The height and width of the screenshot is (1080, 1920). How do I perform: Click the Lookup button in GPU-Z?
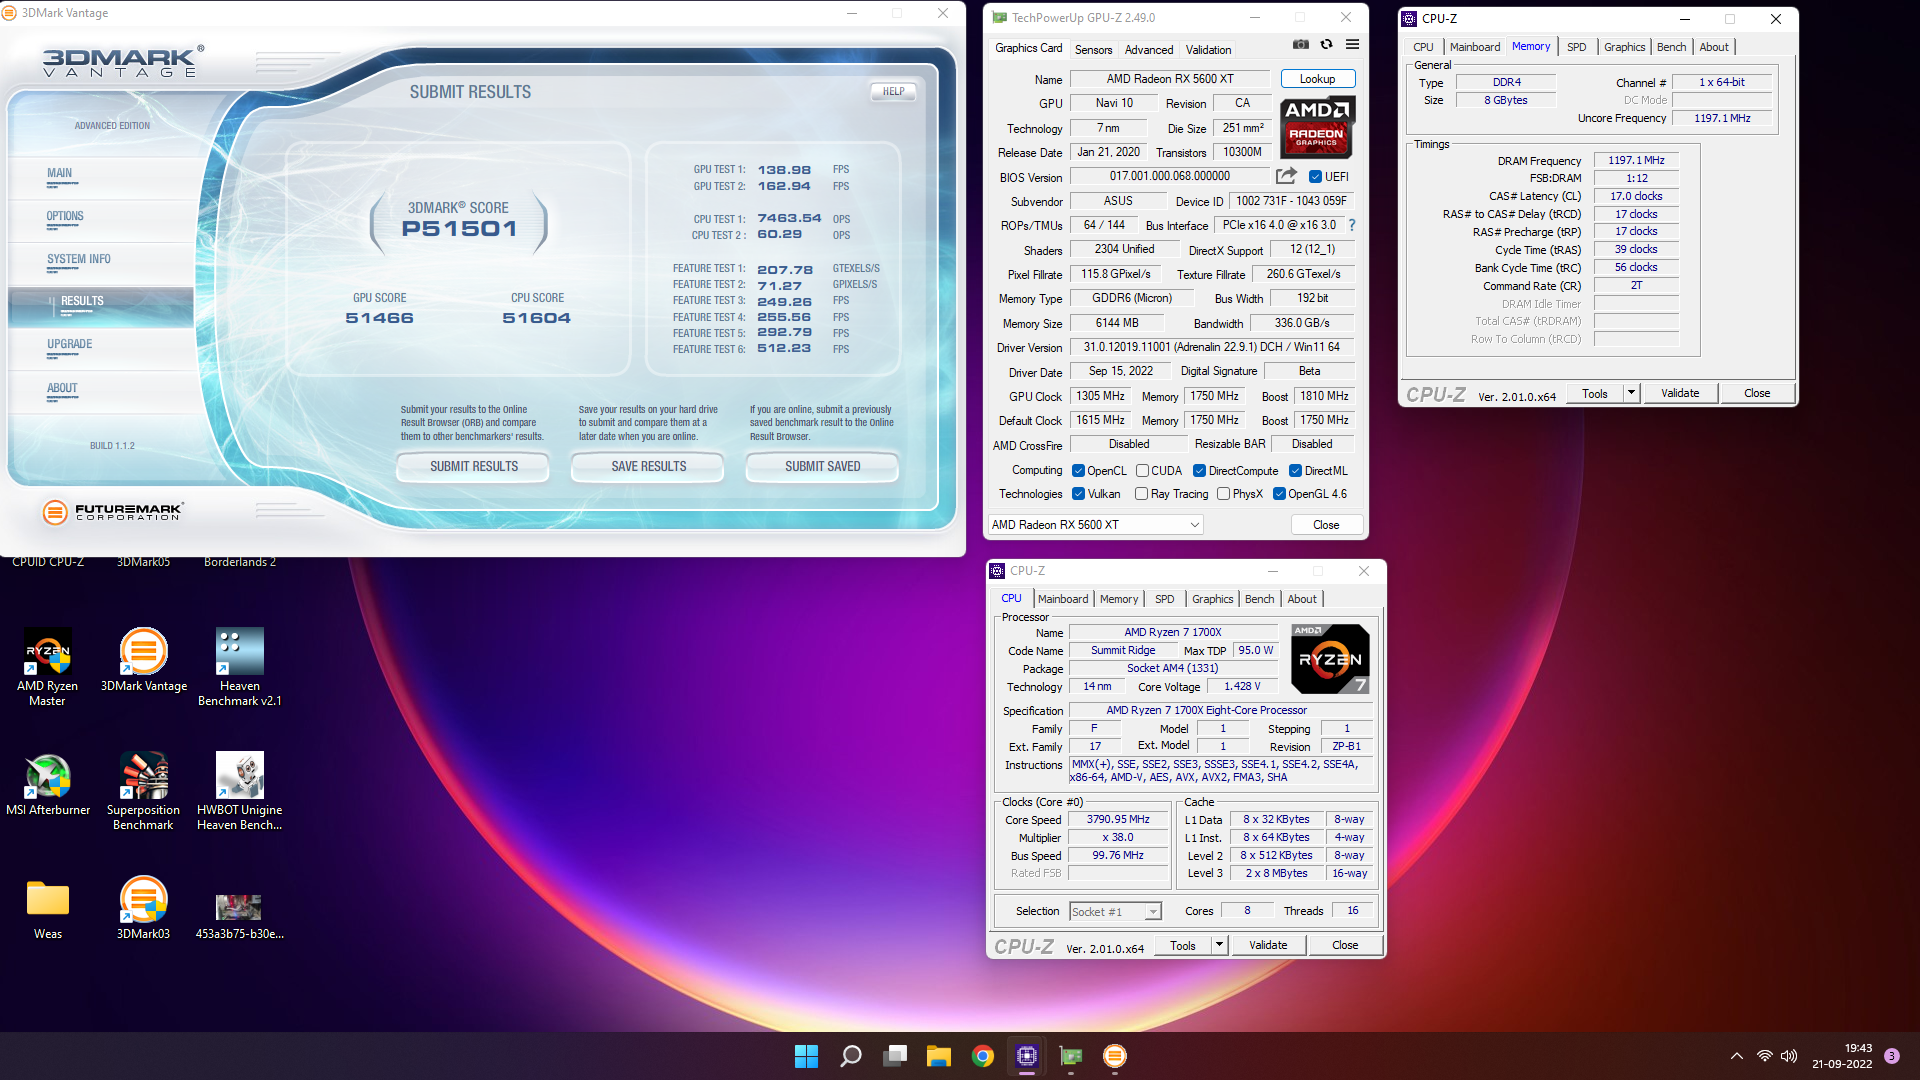click(x=1317, y=79)
